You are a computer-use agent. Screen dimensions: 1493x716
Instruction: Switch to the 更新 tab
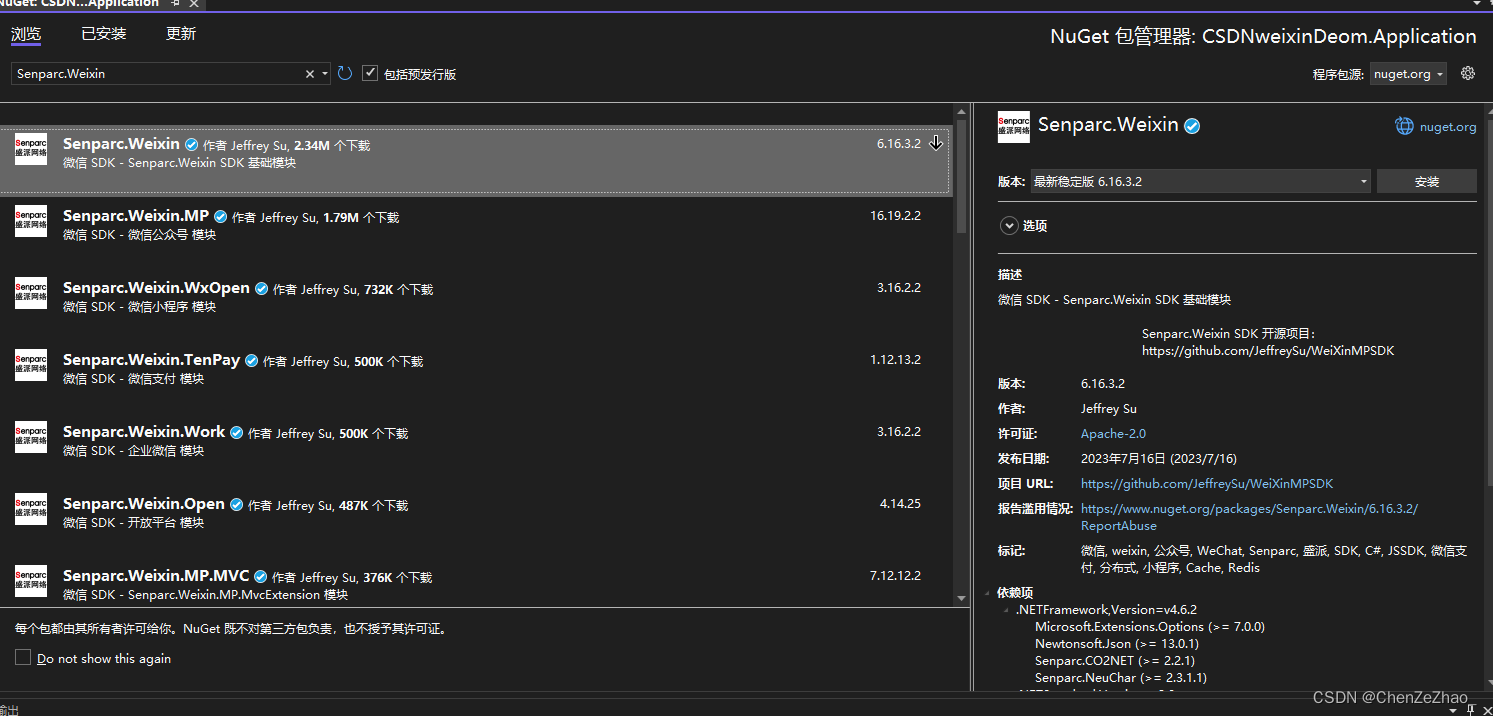(x=181, y=34)
